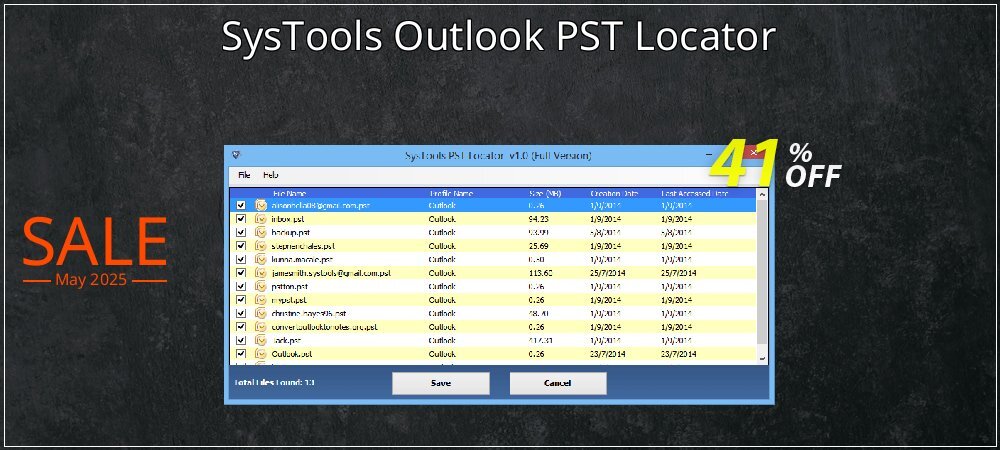
Task: Select the Jack.pst file name
Action: pos(286,340)
